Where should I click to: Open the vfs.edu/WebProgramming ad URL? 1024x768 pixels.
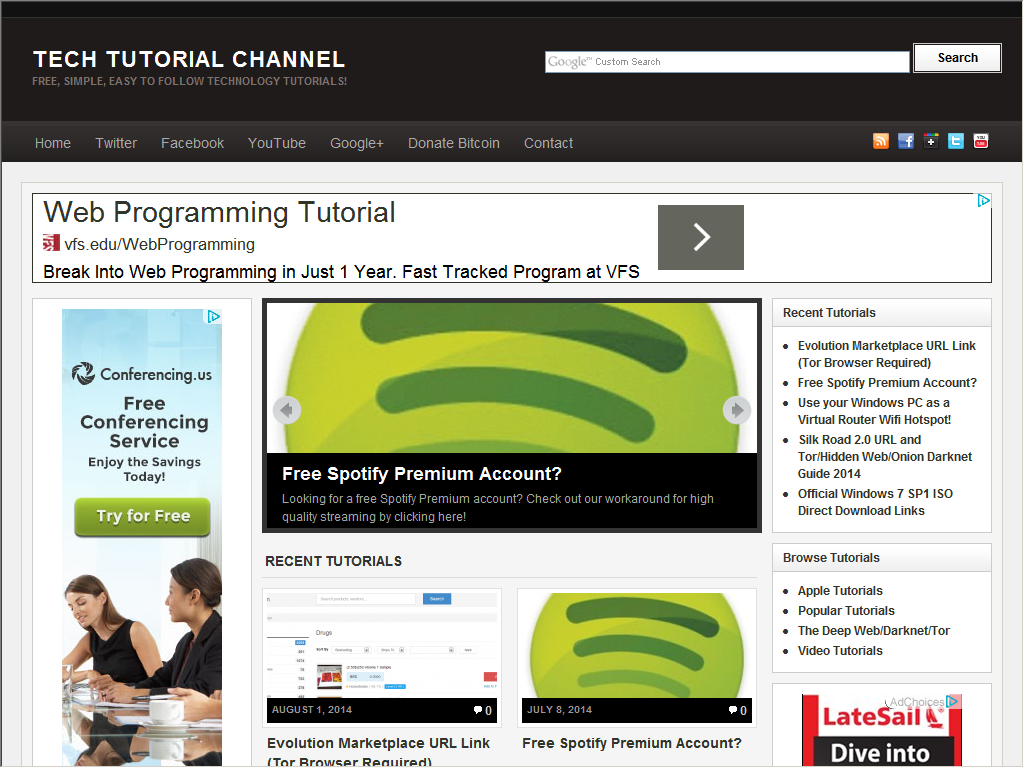[x=159, y=244]
